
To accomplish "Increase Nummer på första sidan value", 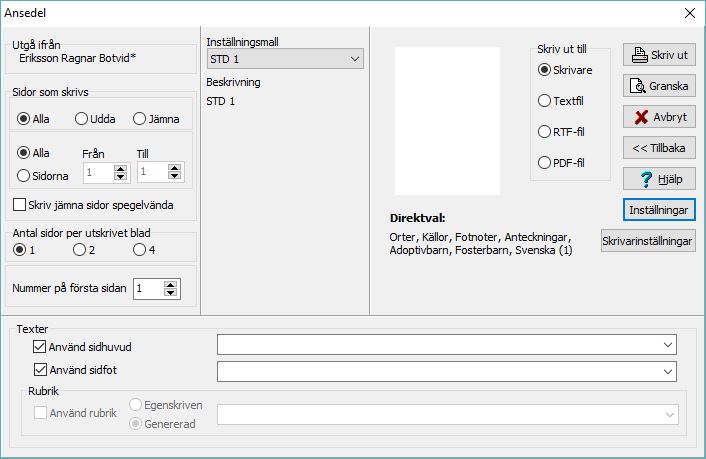I will 170,285.
